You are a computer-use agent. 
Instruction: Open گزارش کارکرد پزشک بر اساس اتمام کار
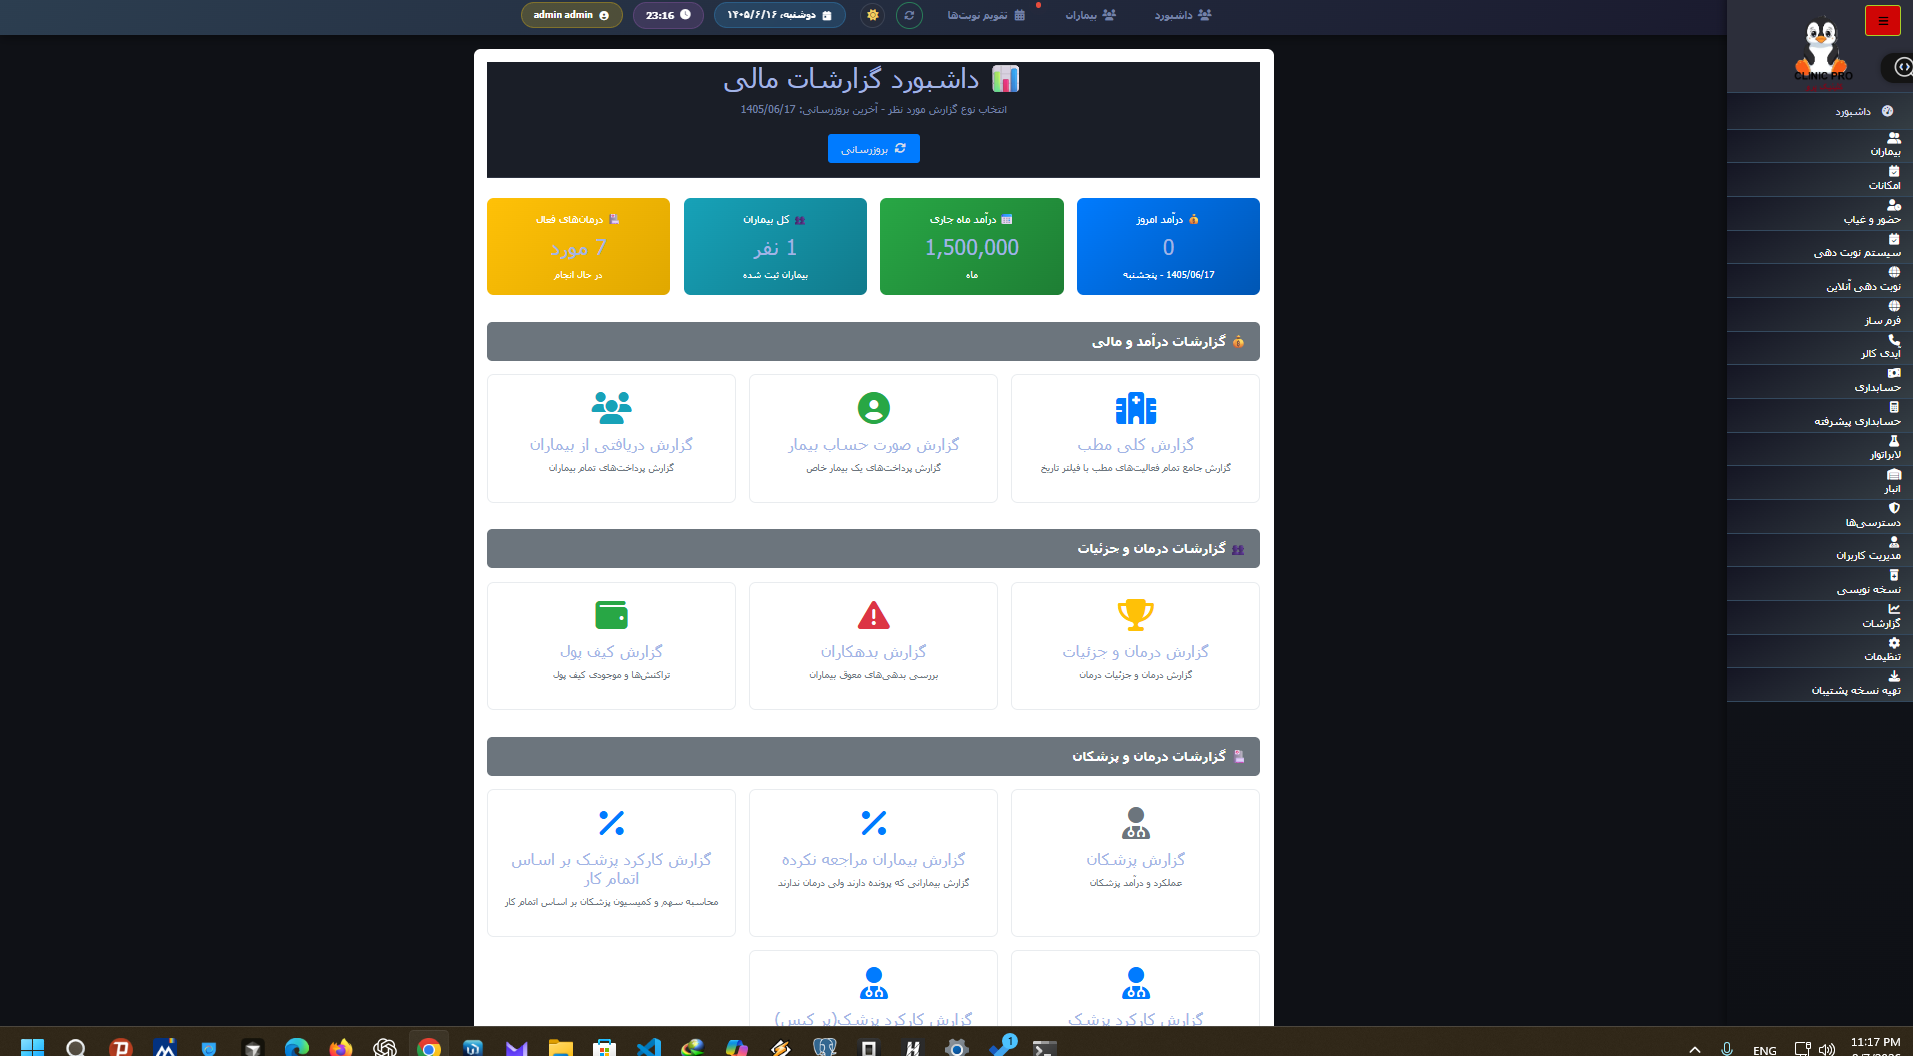(x=611, y=863)
